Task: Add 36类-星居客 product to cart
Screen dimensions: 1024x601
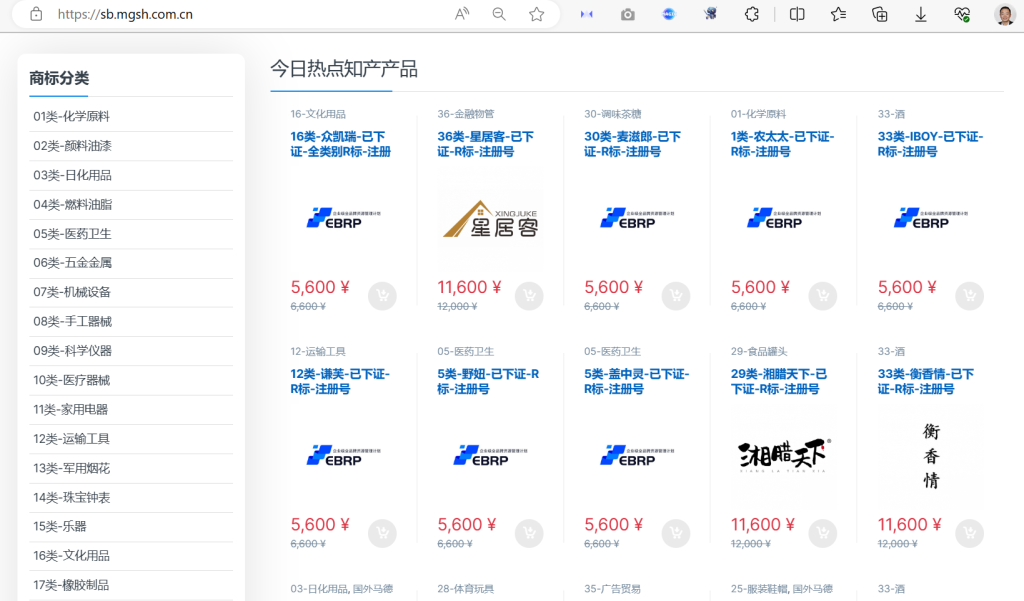Action: coord(529,296)
